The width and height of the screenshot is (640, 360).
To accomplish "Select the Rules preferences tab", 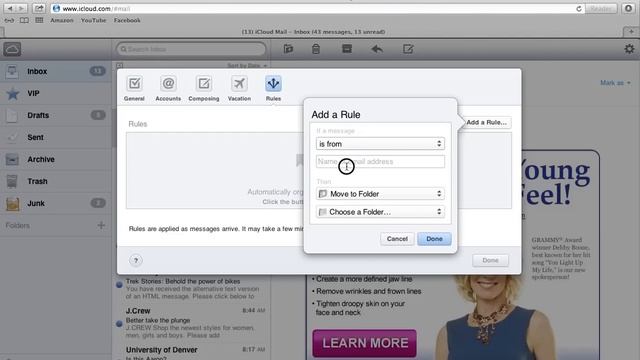I will tap(273, 88).
